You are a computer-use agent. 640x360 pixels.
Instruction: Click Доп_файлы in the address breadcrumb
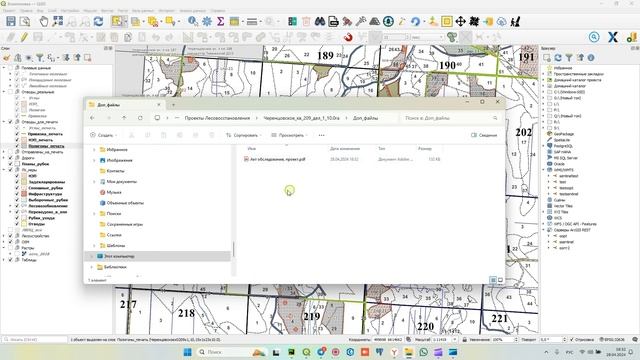[365, 118]
